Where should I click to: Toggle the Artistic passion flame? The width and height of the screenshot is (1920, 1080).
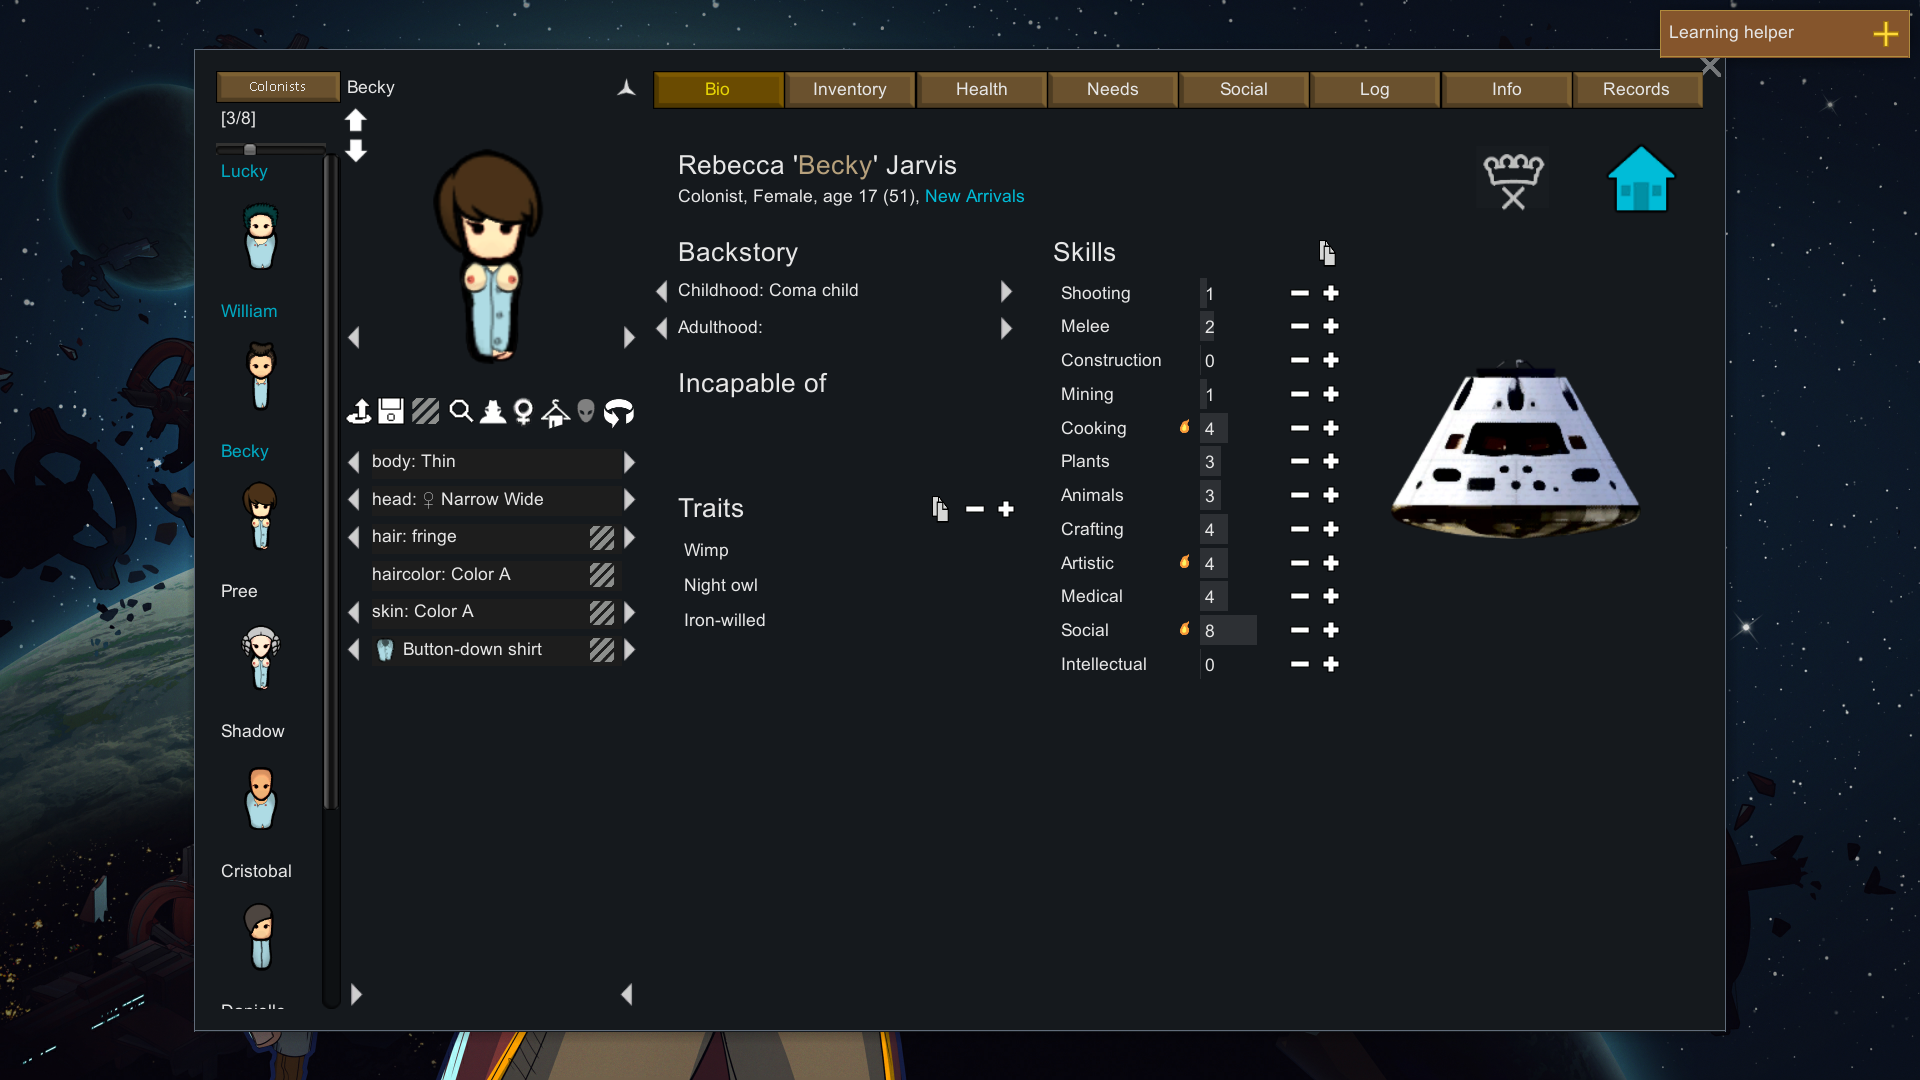[1185, 562]
